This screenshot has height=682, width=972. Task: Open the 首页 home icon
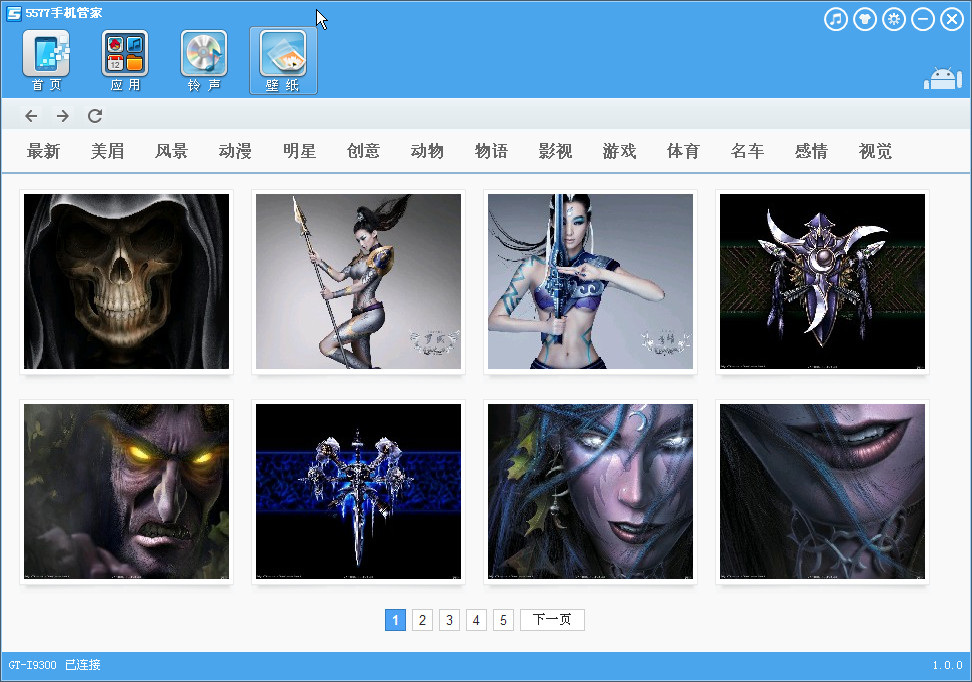[46, 61]
